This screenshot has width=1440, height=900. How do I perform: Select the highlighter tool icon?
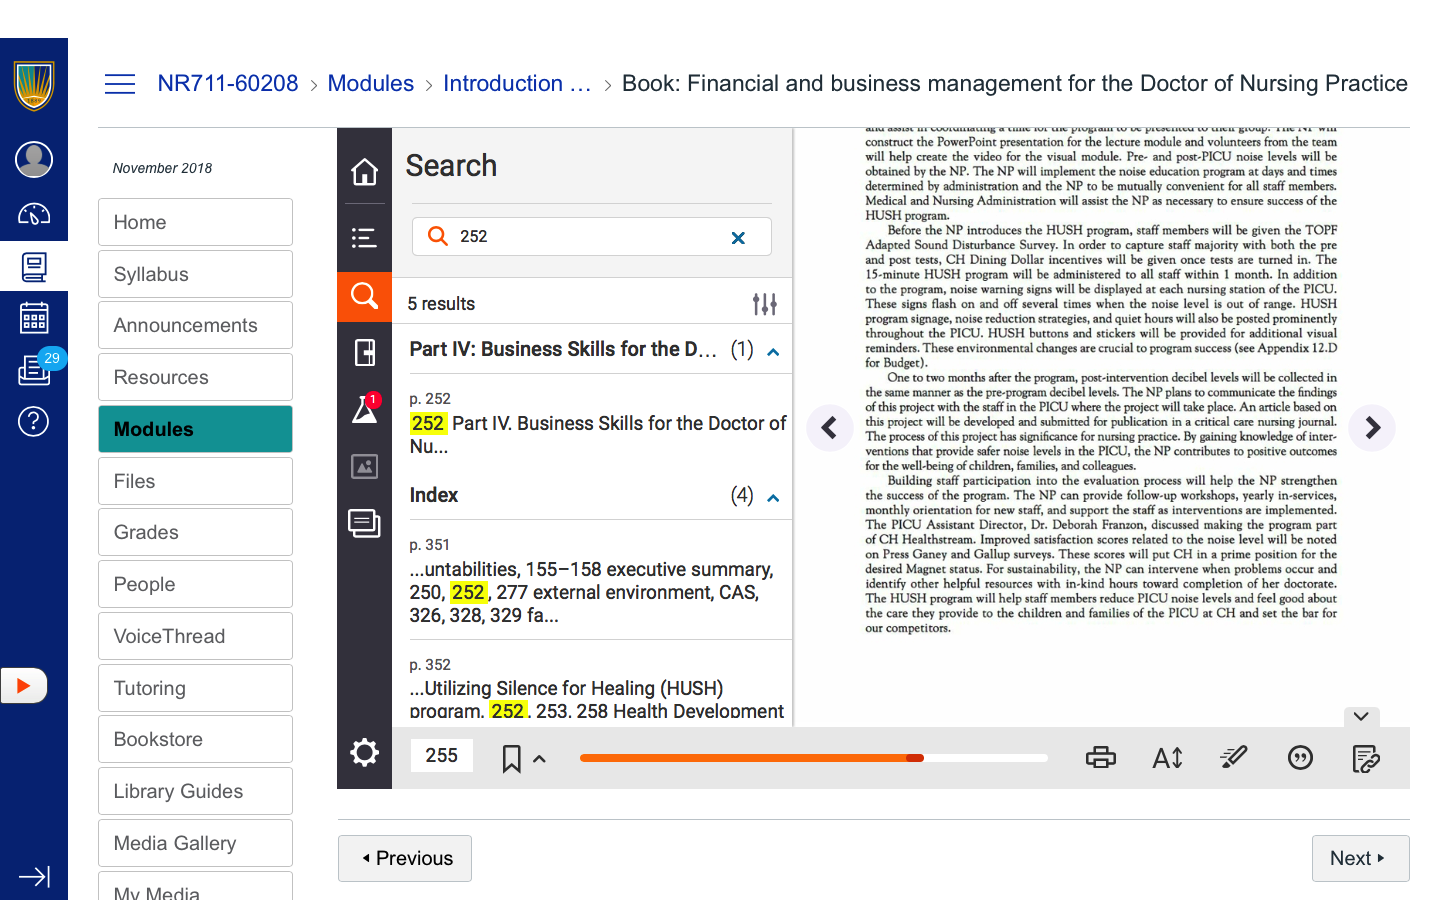pos(1233,758)
